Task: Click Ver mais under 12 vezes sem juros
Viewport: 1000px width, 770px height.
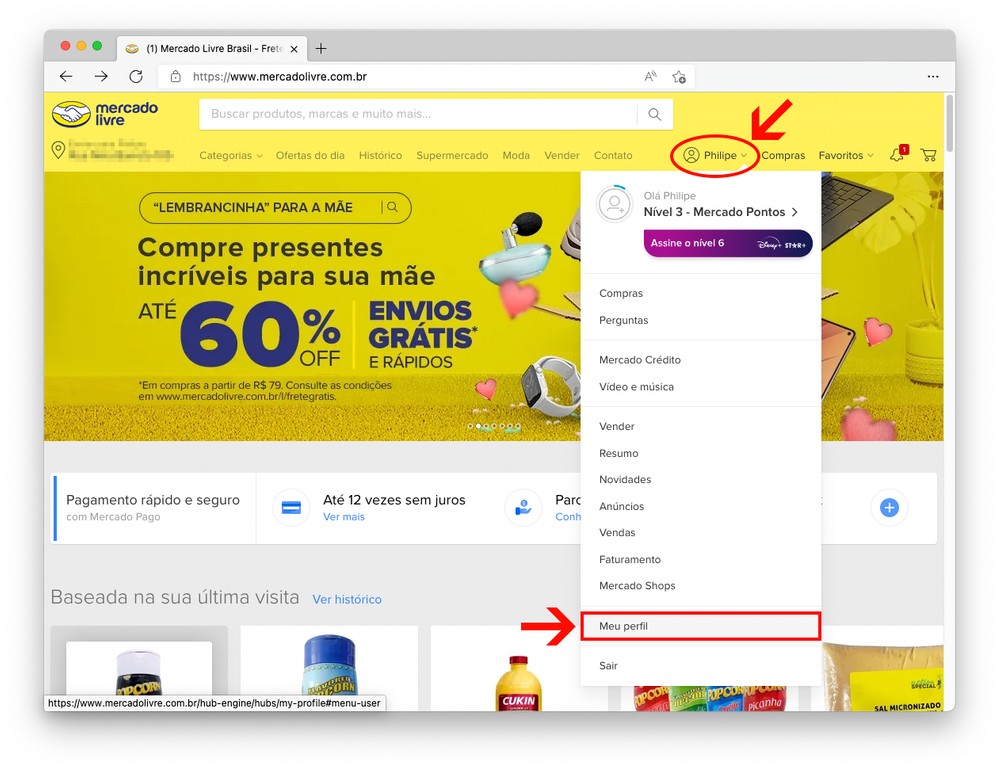Action: coord(344,517)
